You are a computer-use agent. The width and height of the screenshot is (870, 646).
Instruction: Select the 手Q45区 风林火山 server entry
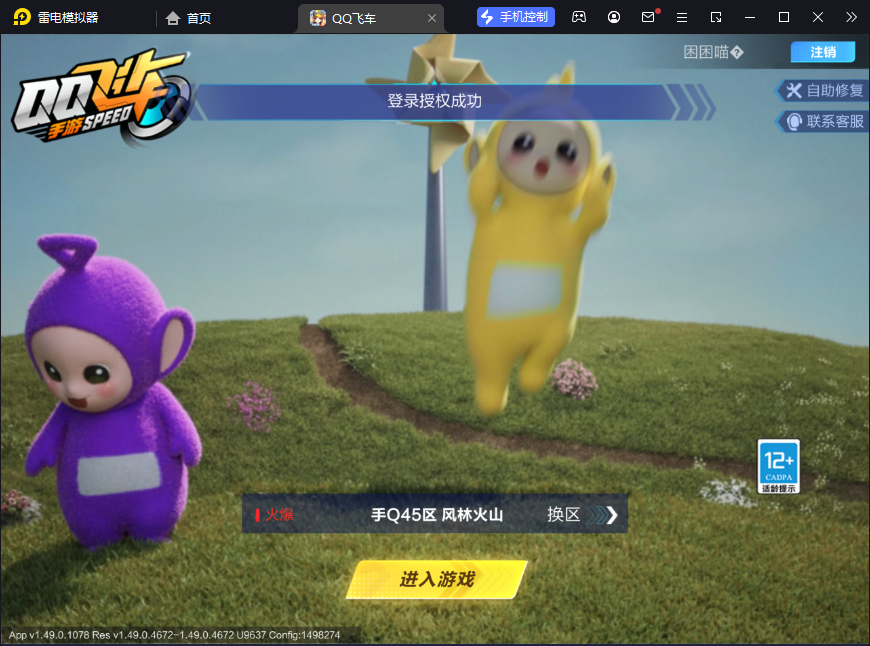[x=437, y=514]
